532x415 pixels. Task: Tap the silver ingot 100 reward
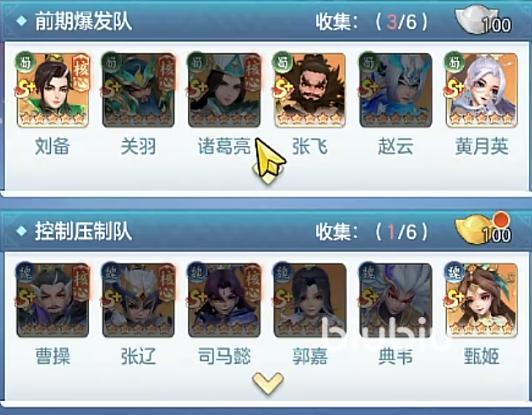tap(483, 21)
